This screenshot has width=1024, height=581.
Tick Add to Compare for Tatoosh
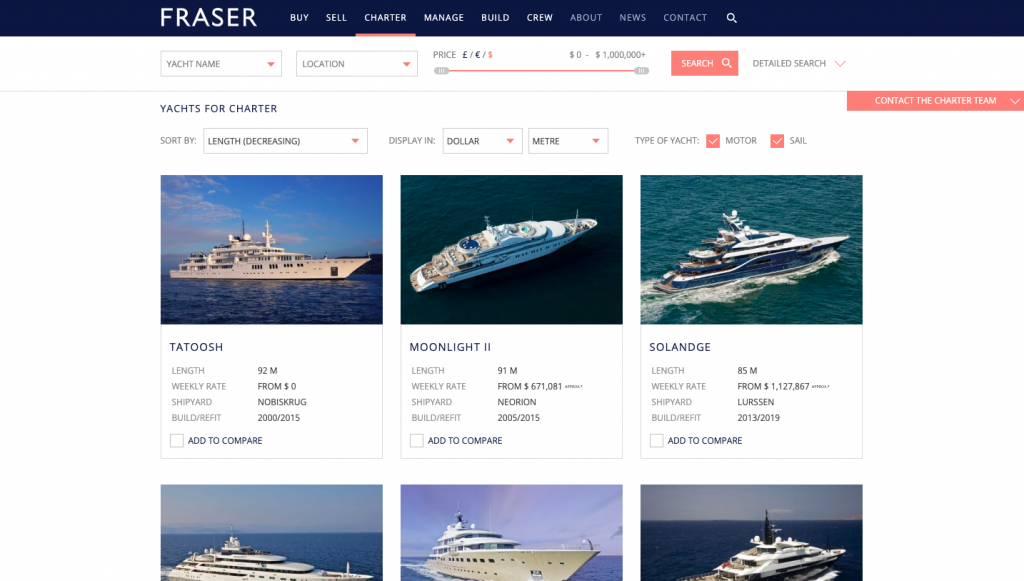[x=176, y=441]
